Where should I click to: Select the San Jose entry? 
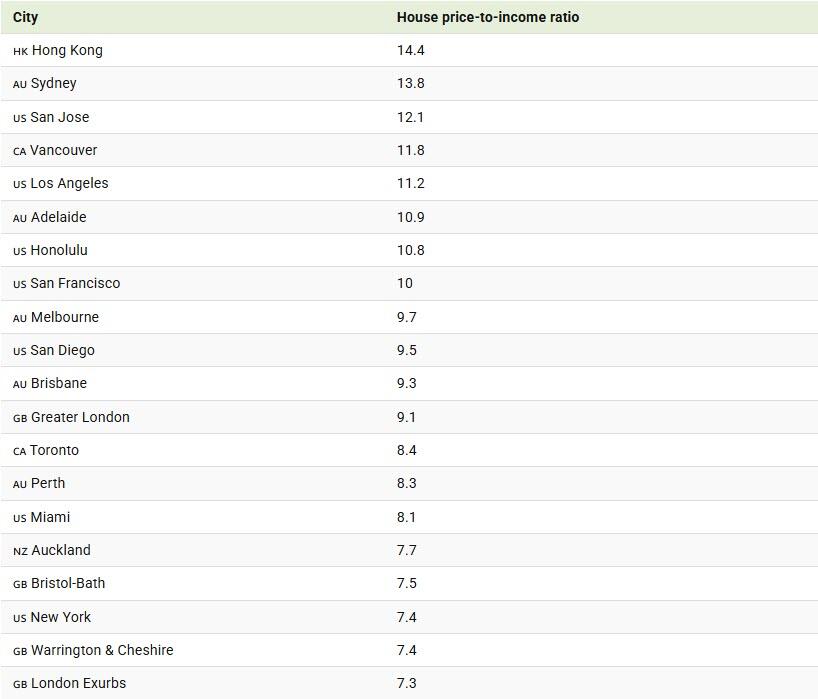click(60, 117)
